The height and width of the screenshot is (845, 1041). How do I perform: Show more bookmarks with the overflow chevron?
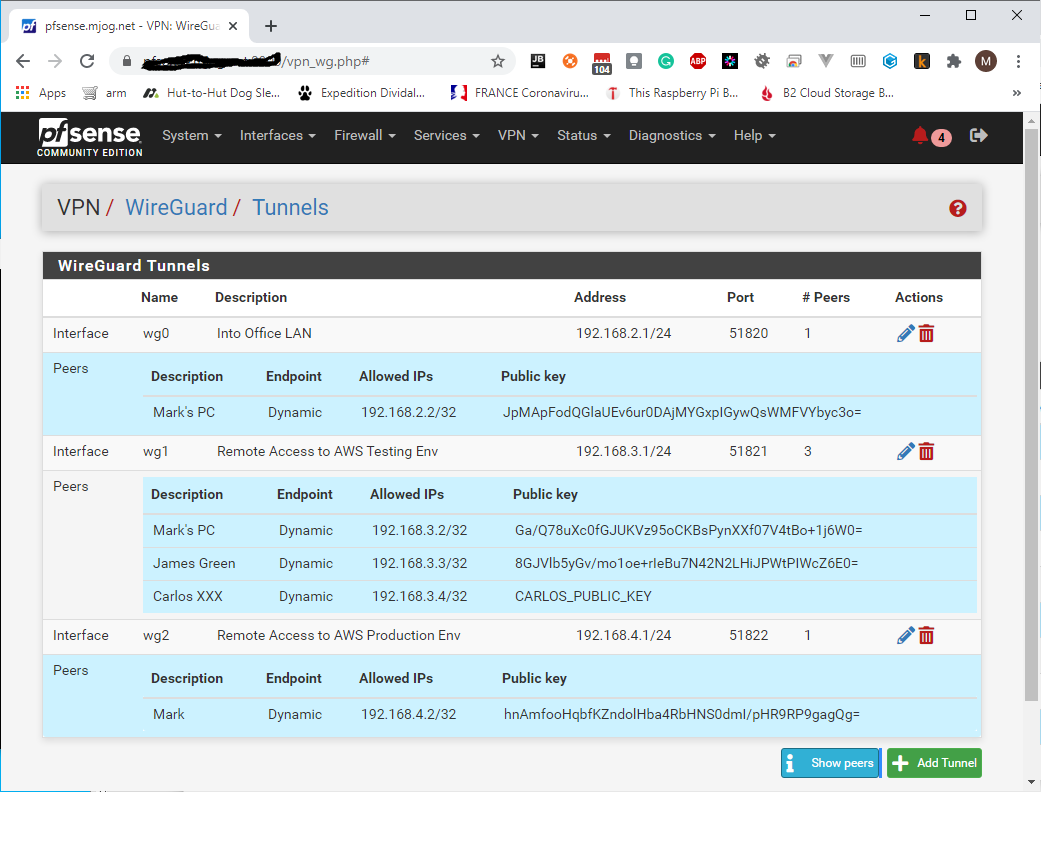click(x=1016, y=93)
